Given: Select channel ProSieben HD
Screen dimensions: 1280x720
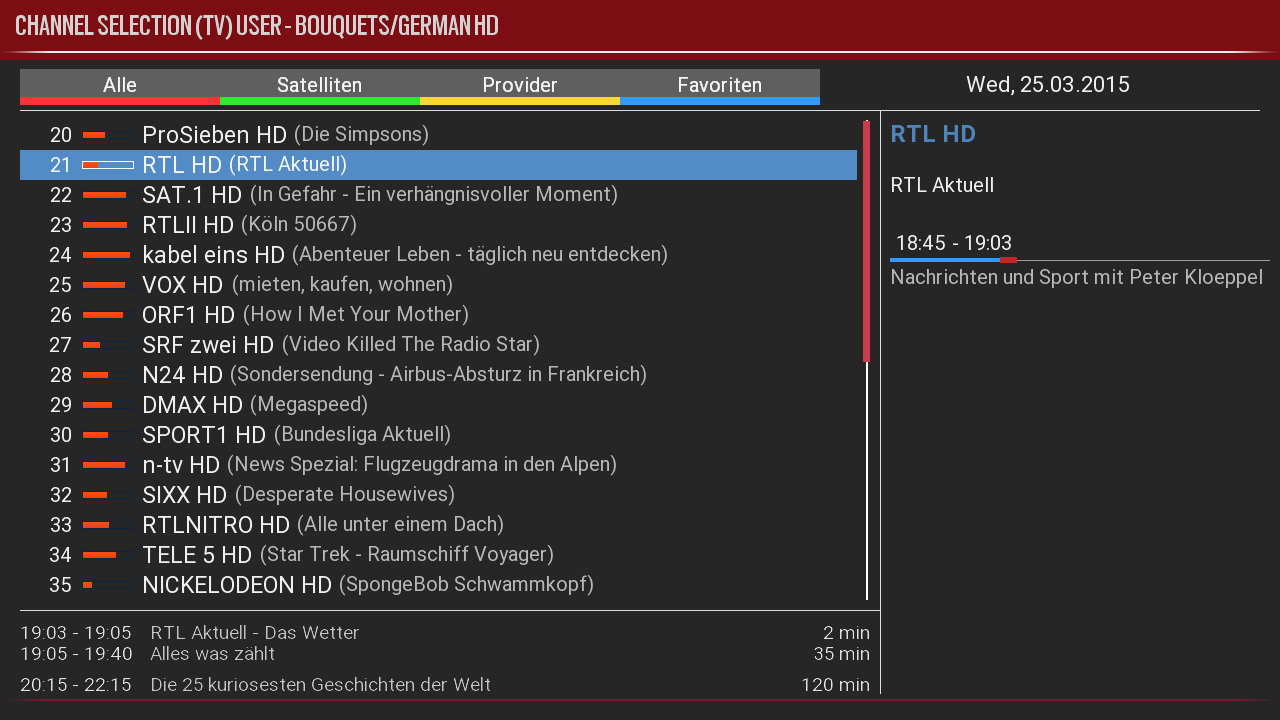Looking at the screenshot, I should [438, 135].
